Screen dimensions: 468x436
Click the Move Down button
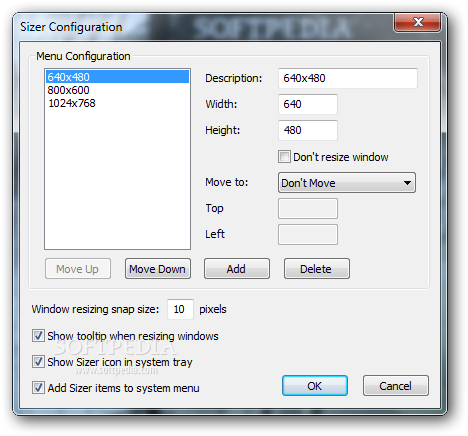[158, 269]
